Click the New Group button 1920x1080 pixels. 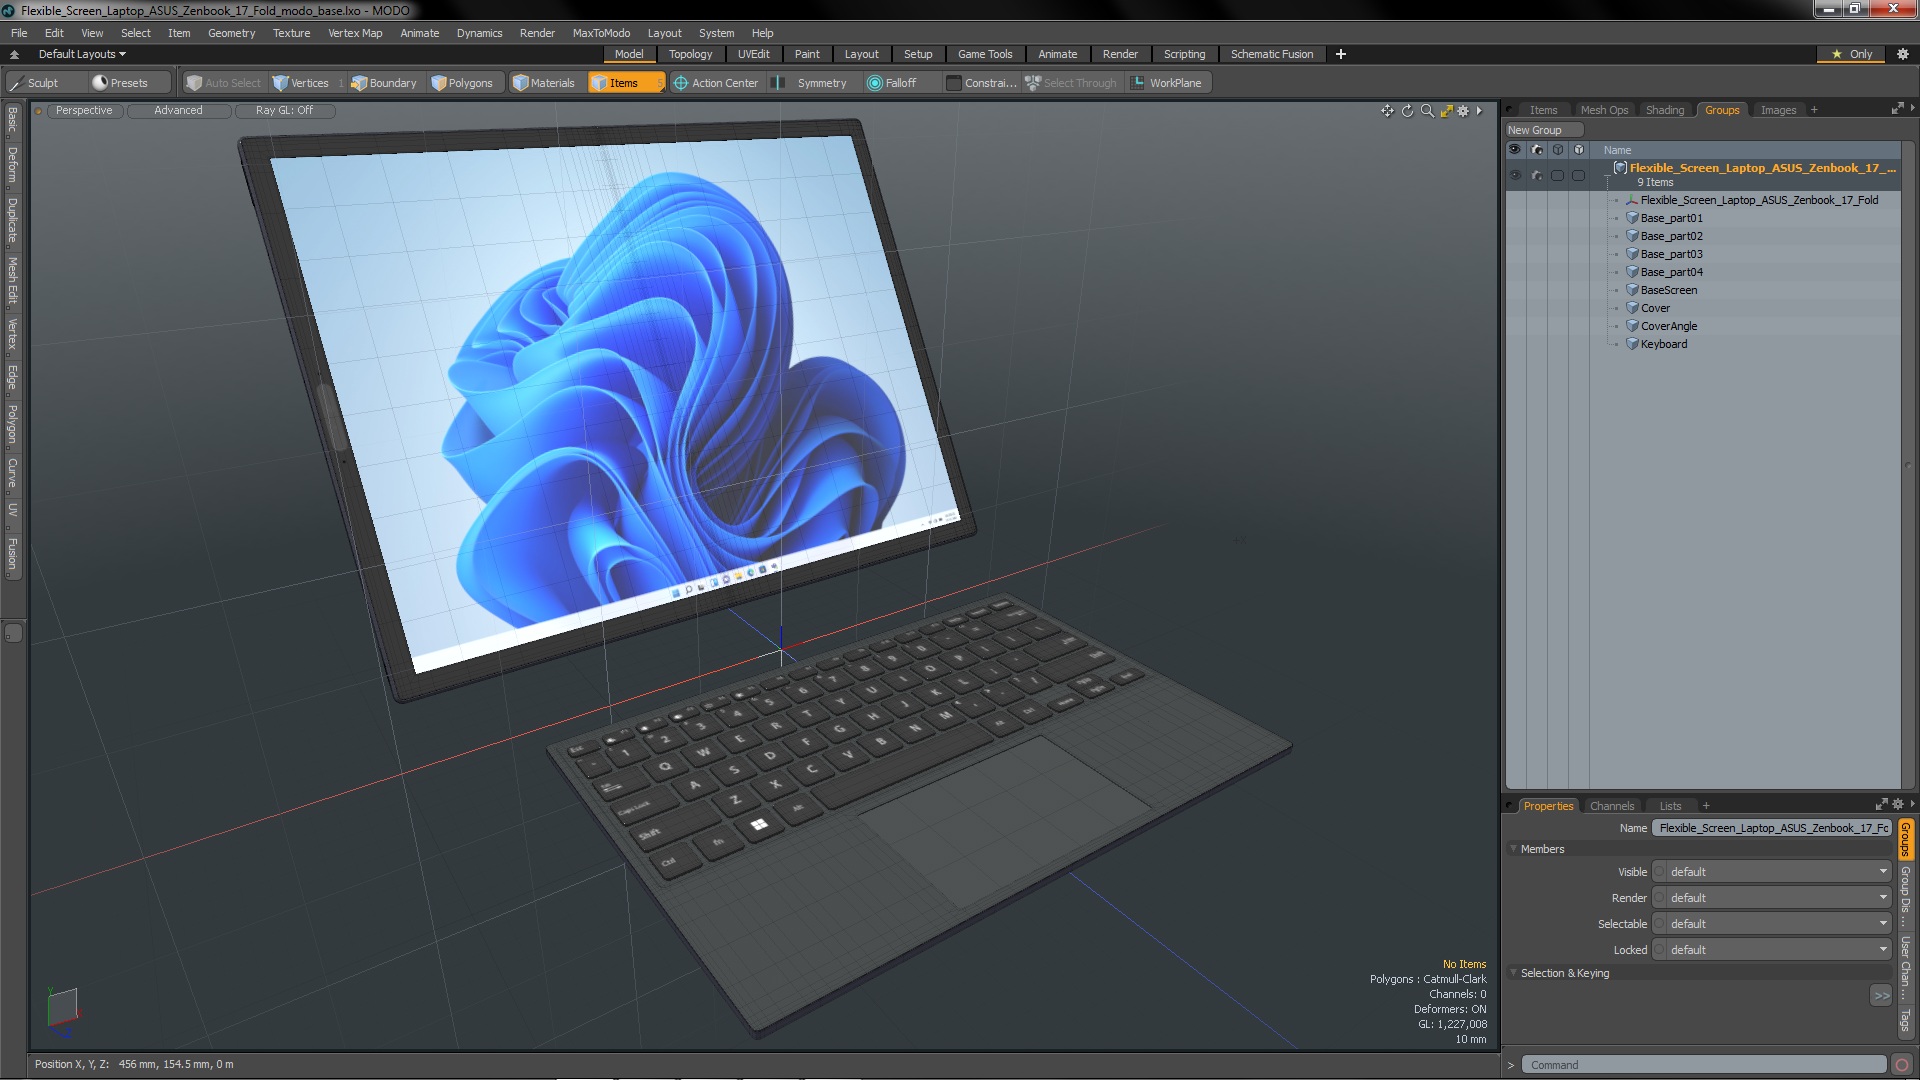(1543, 130)
